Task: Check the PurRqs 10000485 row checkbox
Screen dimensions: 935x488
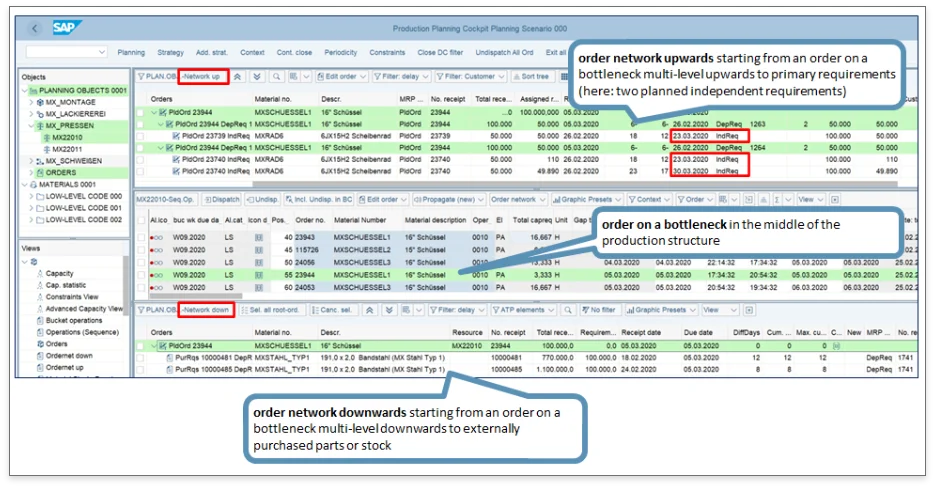Action: click(x=140, y=370)
